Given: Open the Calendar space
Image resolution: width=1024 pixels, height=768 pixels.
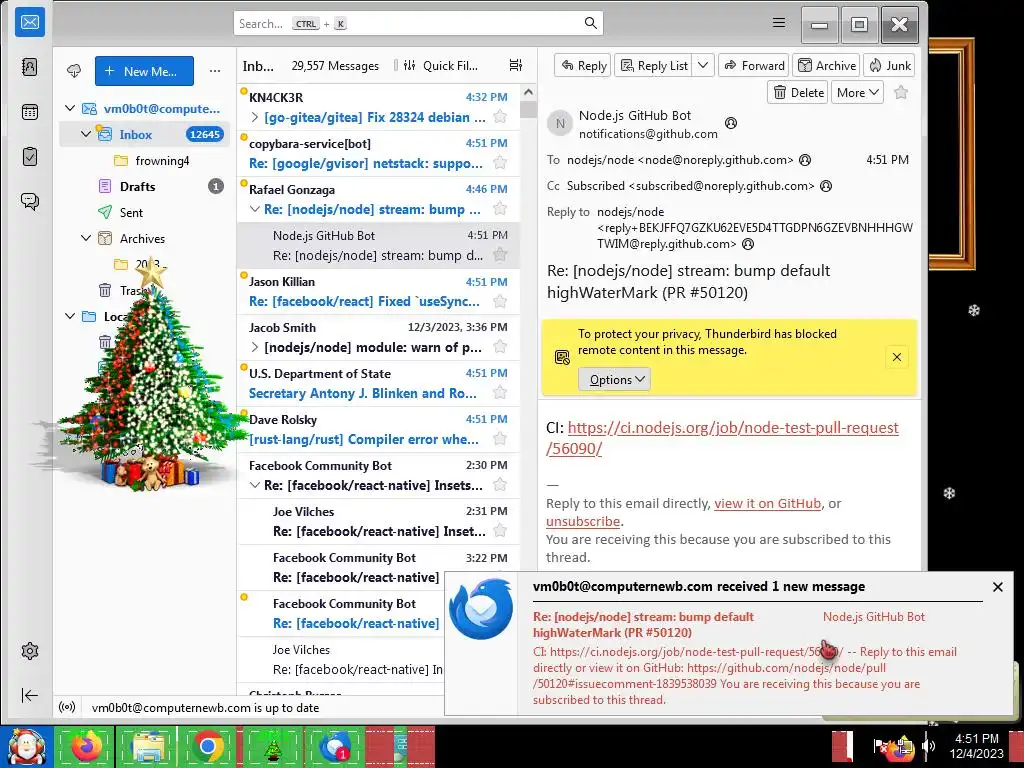Looking at the screenshot, I should (x=30, y=112).
